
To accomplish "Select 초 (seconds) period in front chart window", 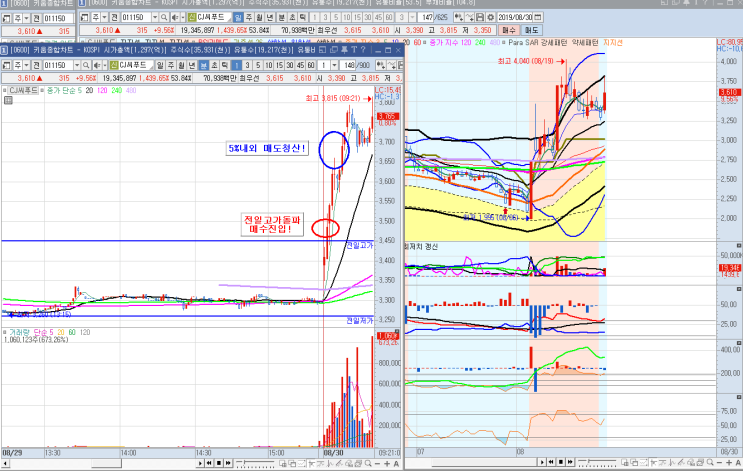I will click(x=214, y=65).
